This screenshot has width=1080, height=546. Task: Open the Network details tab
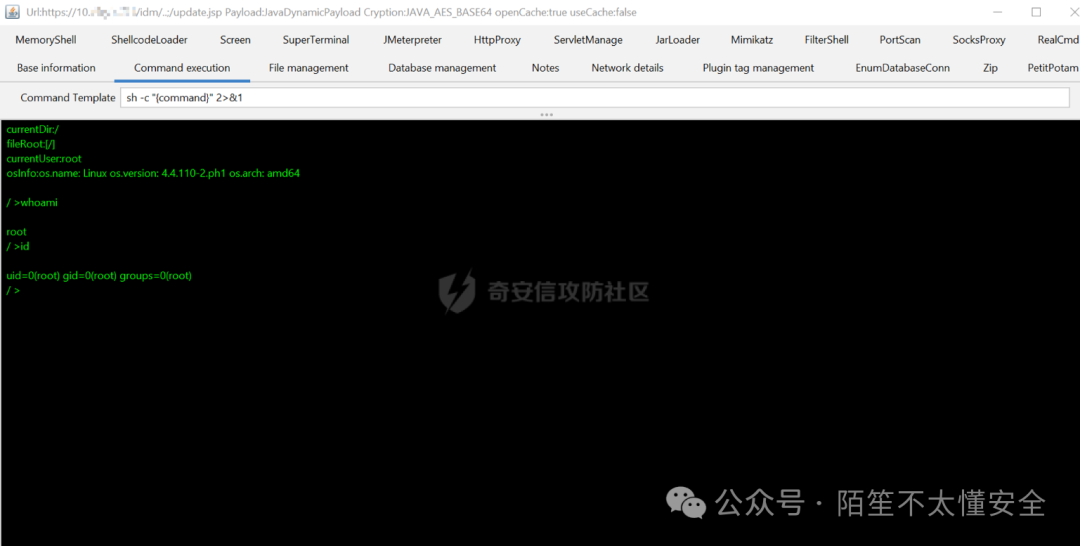(627, 67)
